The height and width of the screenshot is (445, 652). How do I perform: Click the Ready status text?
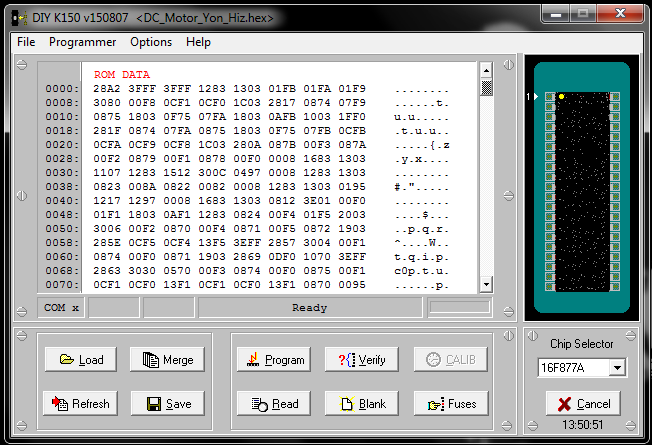[309, 308]
